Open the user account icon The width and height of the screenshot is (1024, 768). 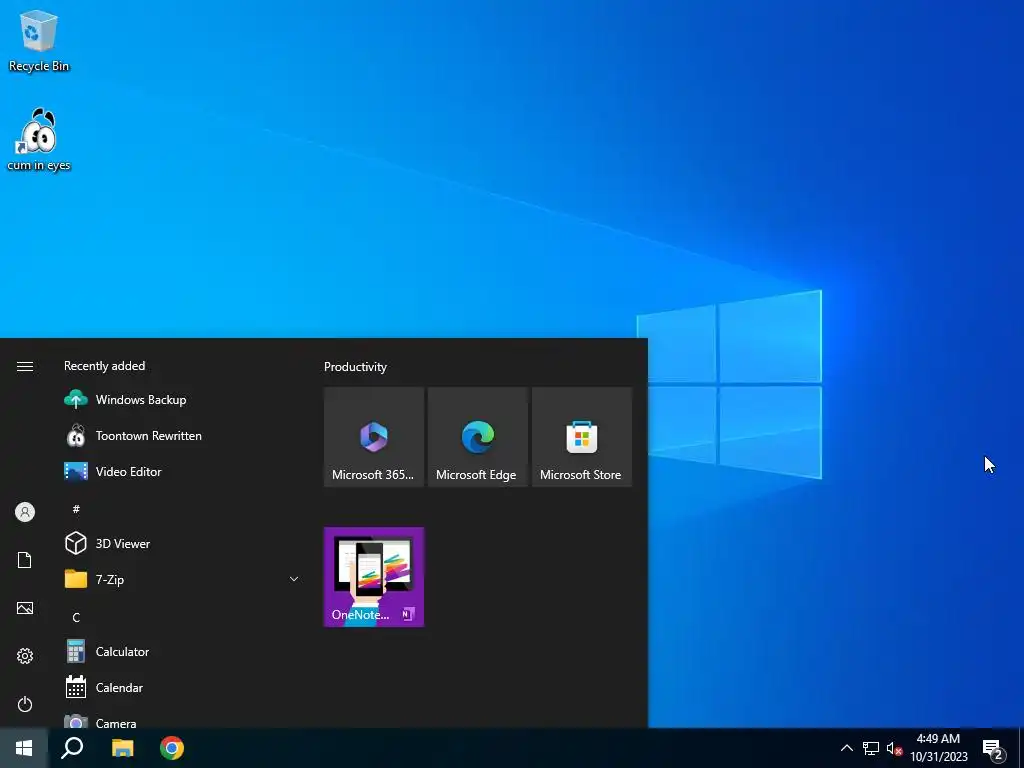tap(25, 512)
